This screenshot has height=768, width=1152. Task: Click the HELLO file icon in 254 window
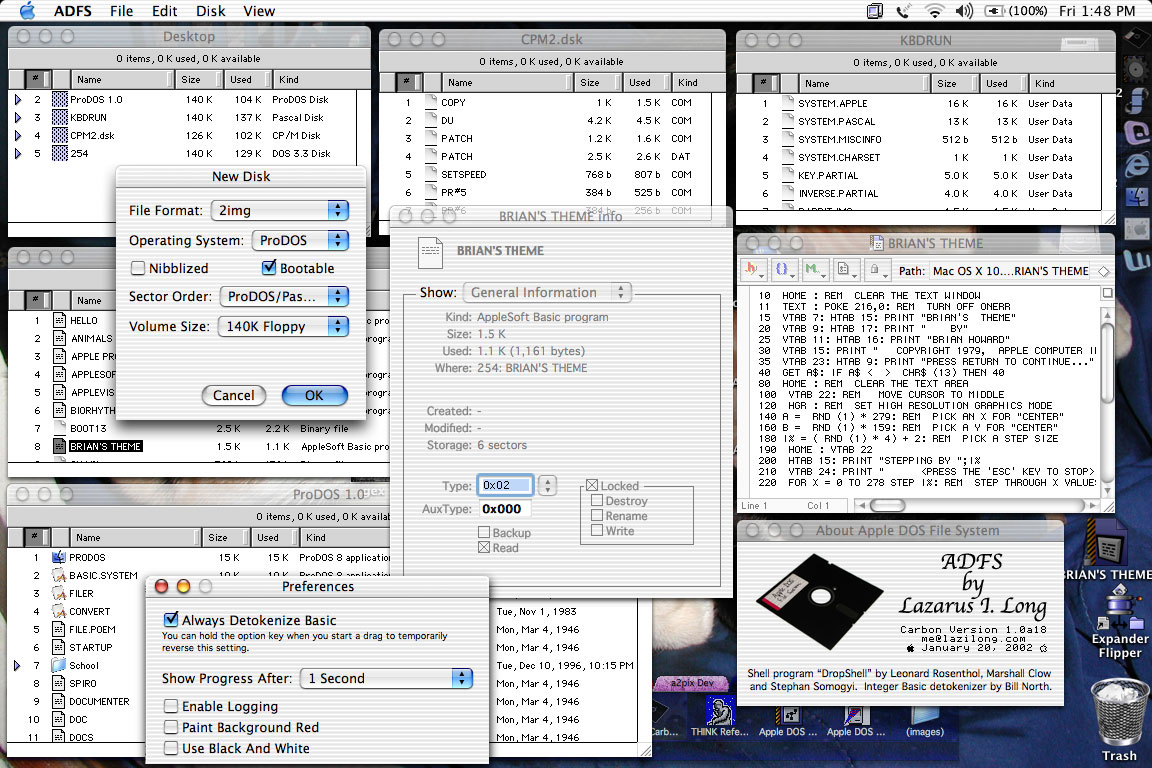pyautogui.click(x=60, y=320)
